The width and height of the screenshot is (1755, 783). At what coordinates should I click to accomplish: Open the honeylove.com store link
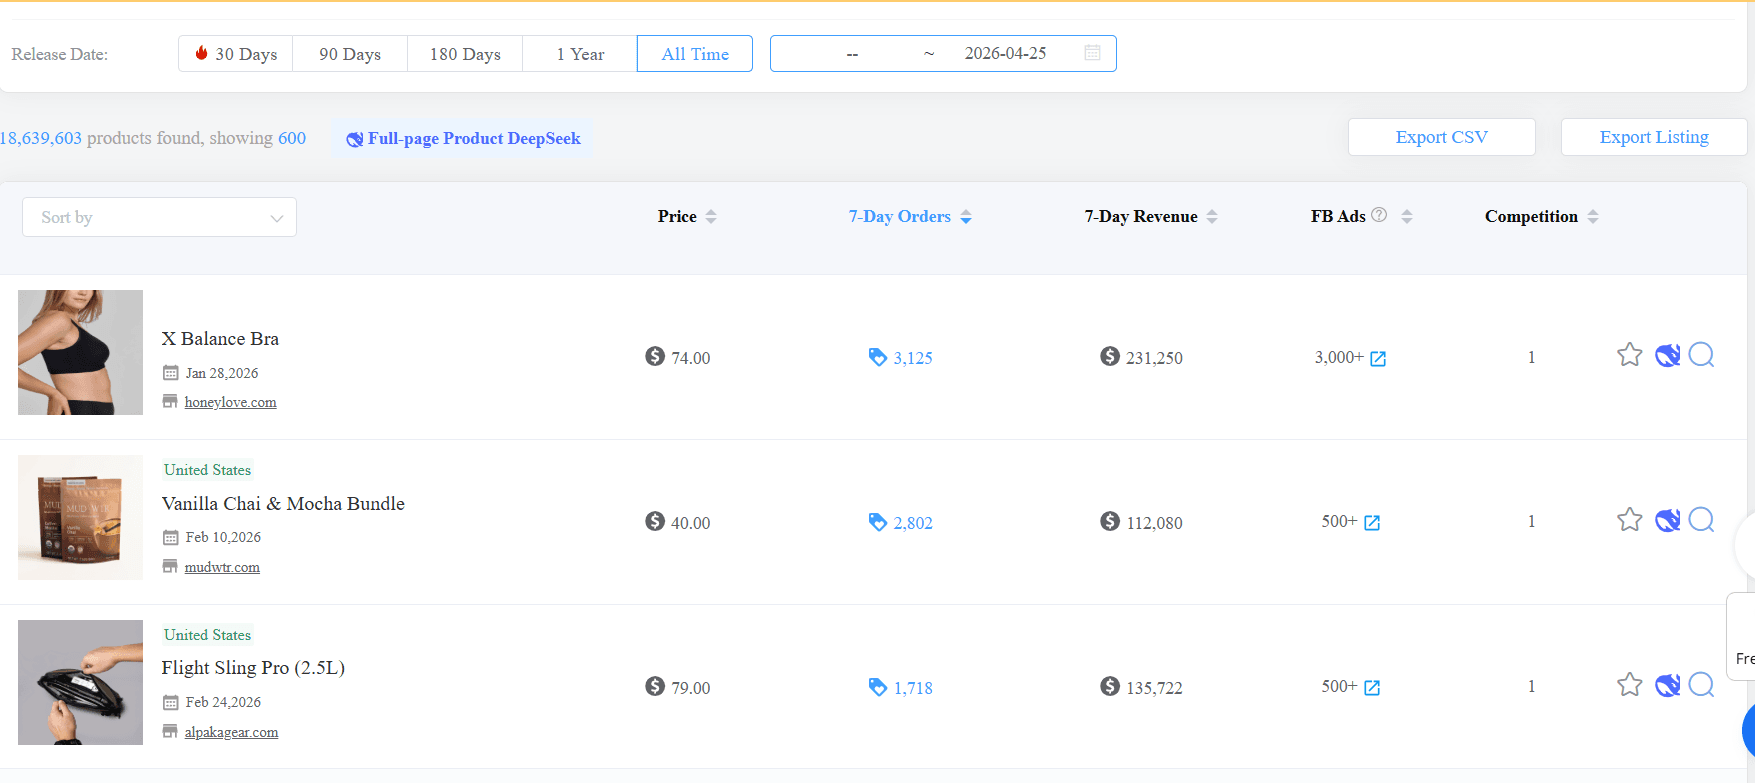click(230, 402)
